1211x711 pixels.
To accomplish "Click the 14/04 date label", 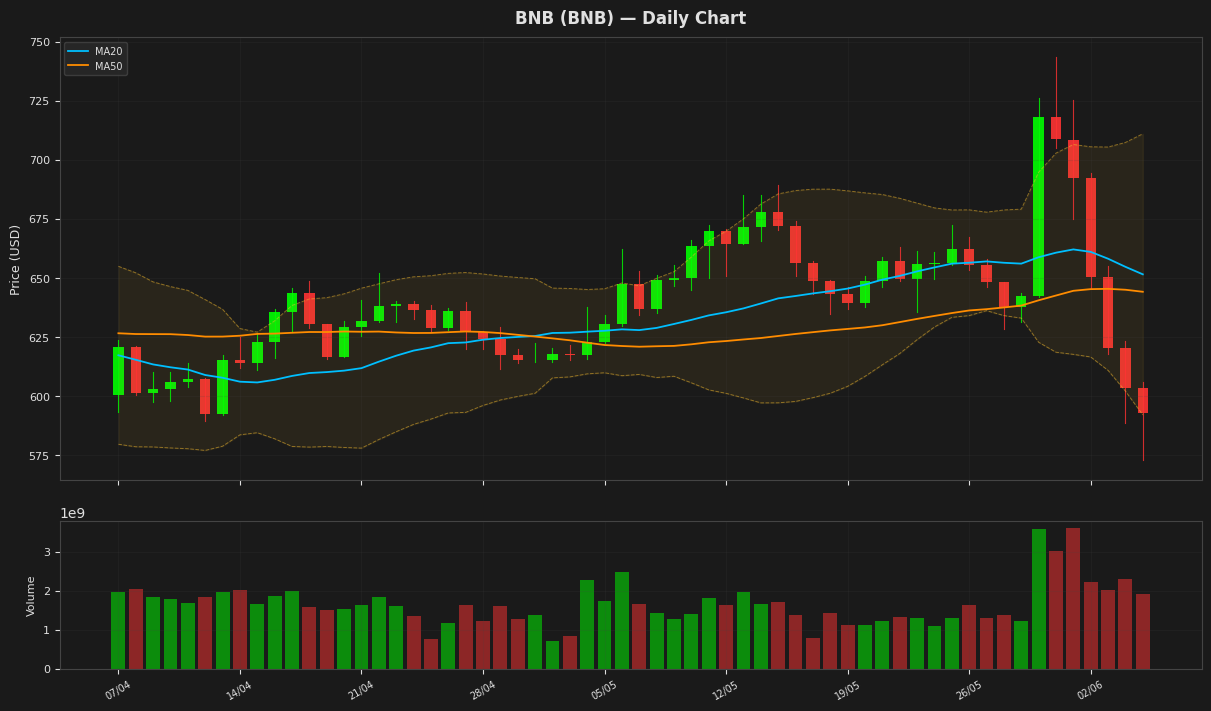I will pyautogui.click(x=238, y=690).
